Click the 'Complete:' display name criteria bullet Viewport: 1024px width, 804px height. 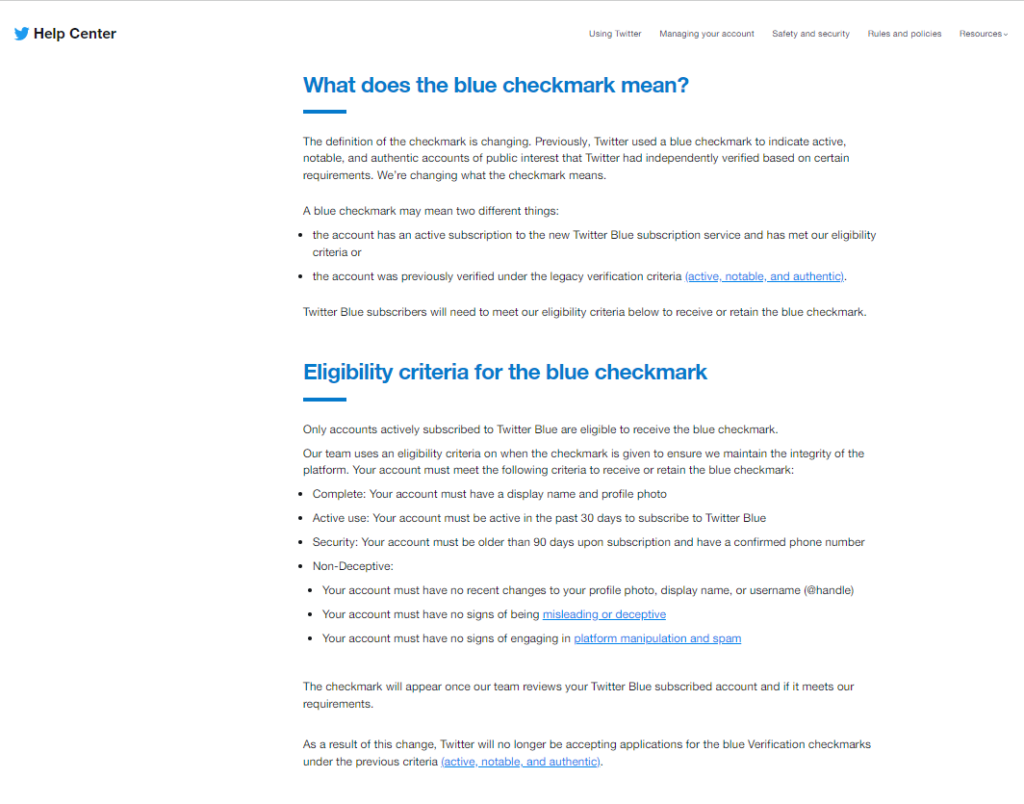click(x=489, y=494)
